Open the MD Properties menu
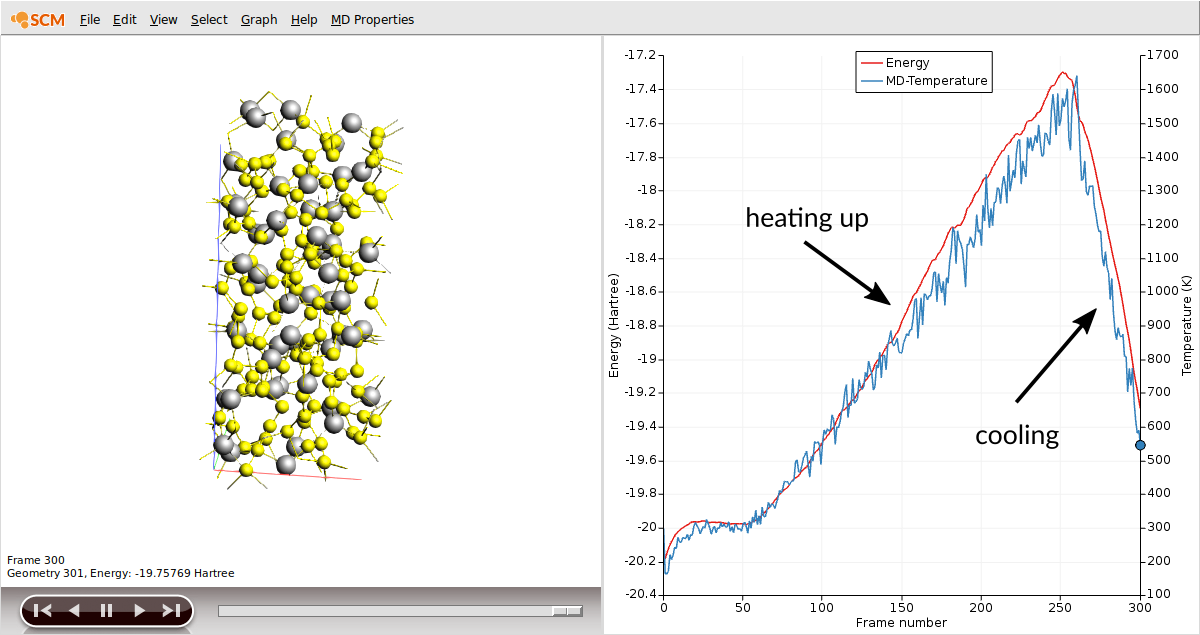 [x=372, y=19]
